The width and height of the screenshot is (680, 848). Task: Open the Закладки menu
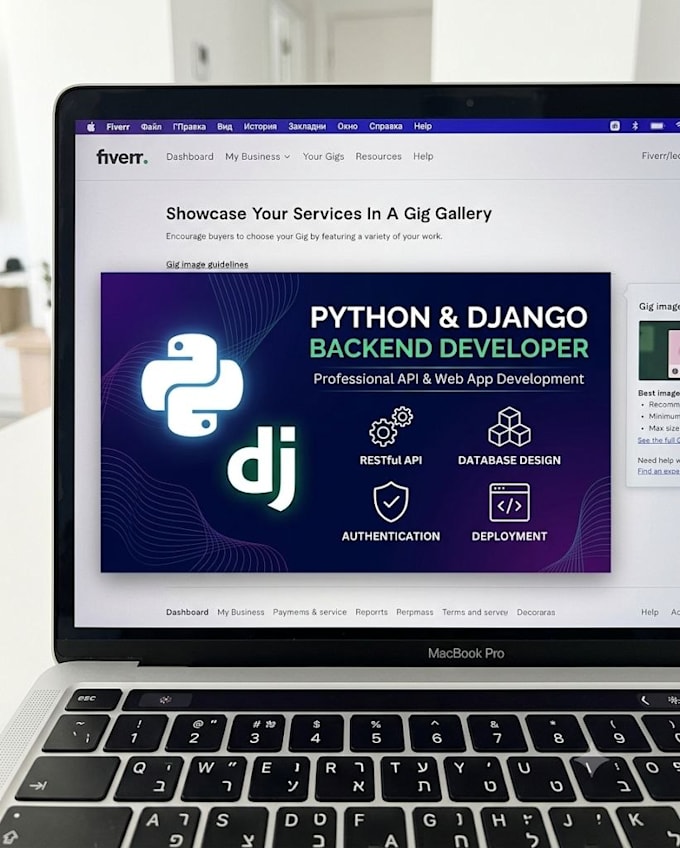[x=307, y=127]
